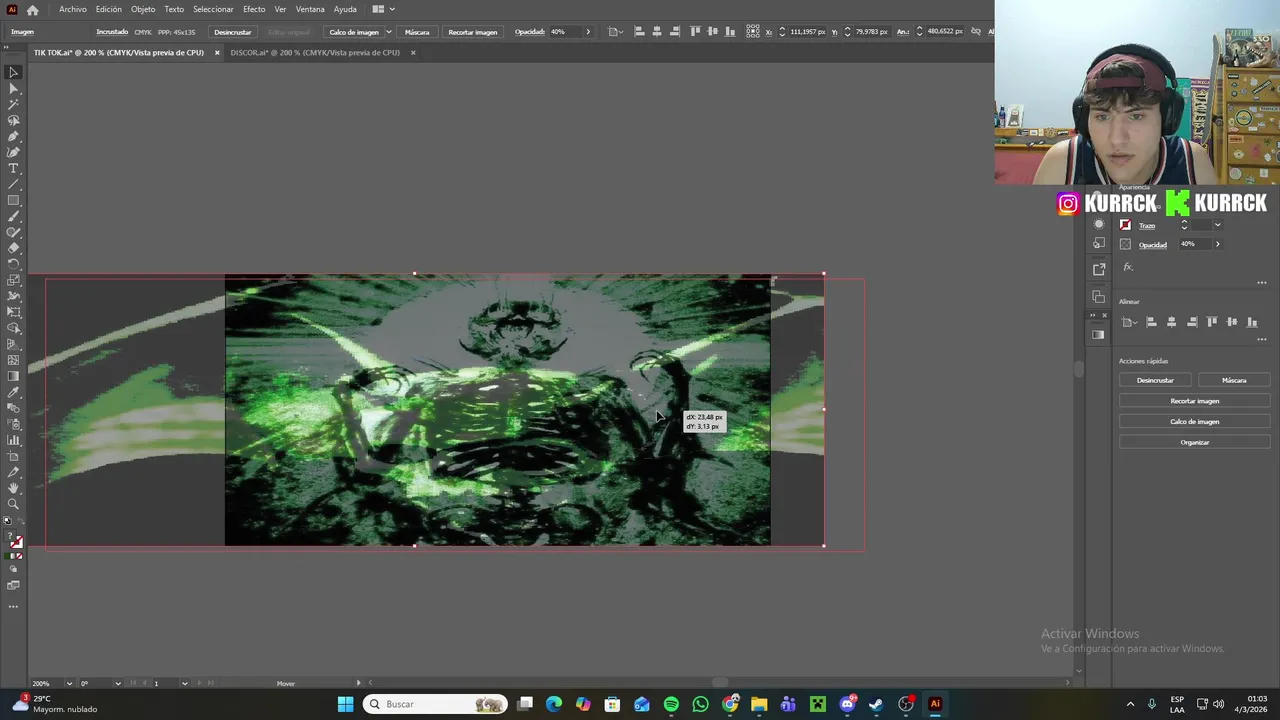Image resolution: width=1280 pixels, height=720 pixels.
Task: Select the Pen tool
Action: [x=14, y=136]
